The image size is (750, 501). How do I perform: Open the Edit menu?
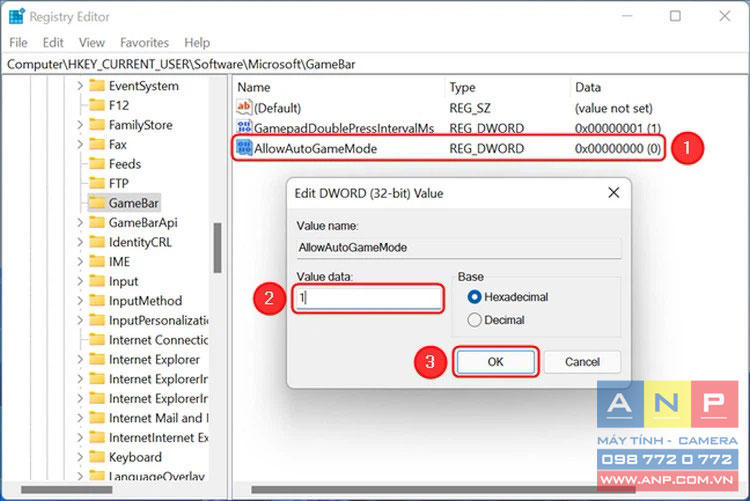pos(53,43)
